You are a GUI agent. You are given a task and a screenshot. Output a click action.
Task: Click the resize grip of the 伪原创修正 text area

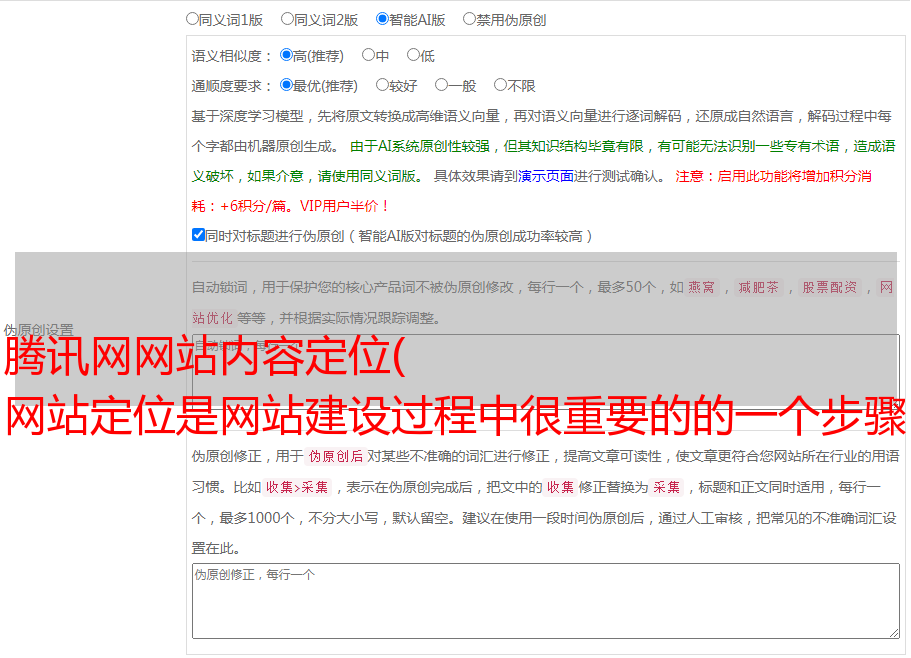(894, 633)
